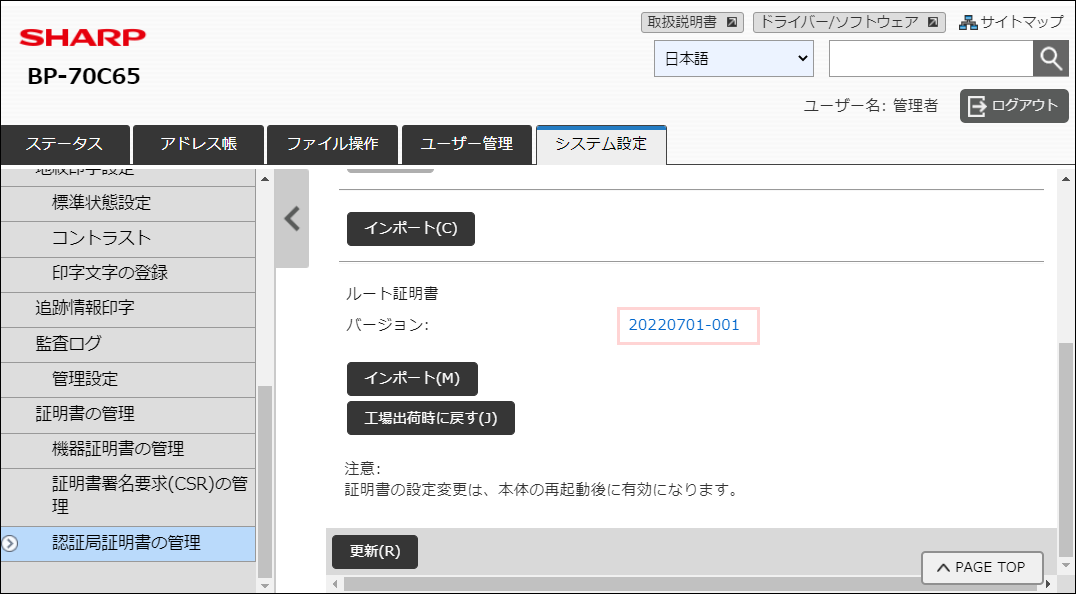Image resolution: width=1076 pixels, height=594 pixels.
Task: Open ドライバー/ソフトウェア download link
Action: tap(849, 22)
